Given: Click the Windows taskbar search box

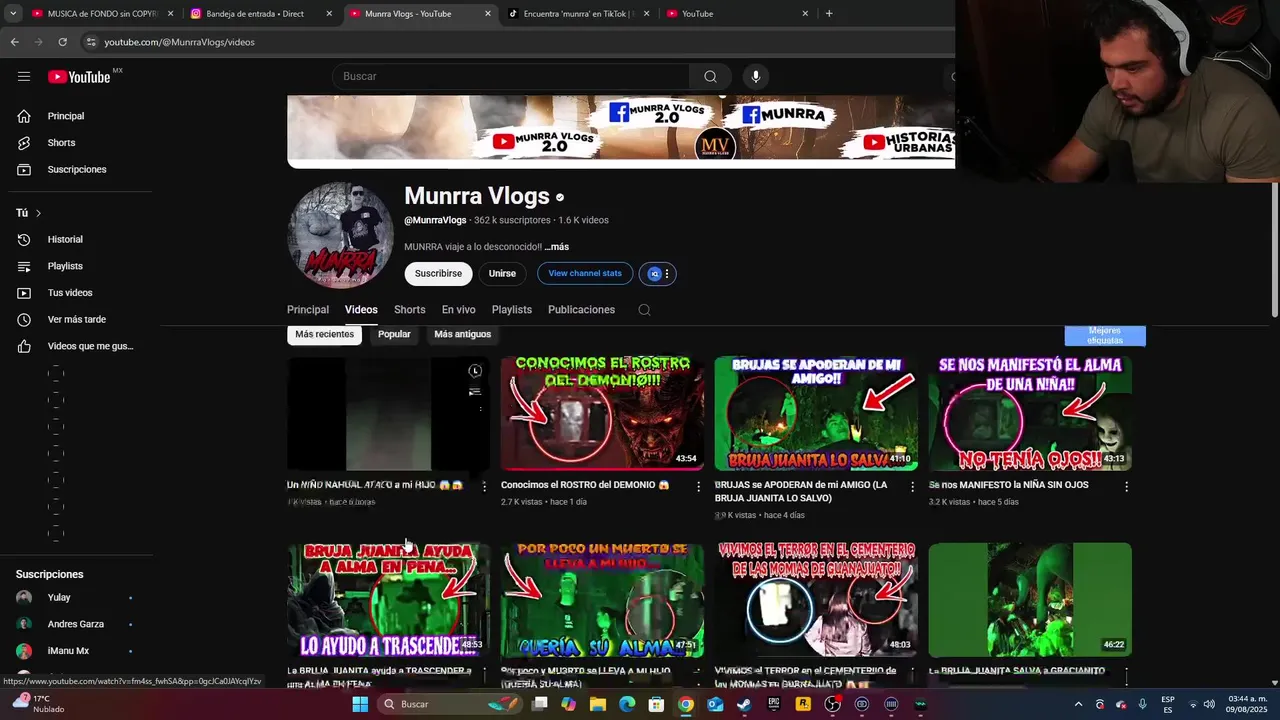Looking at the screenshot, I should (x=450, y=704).
